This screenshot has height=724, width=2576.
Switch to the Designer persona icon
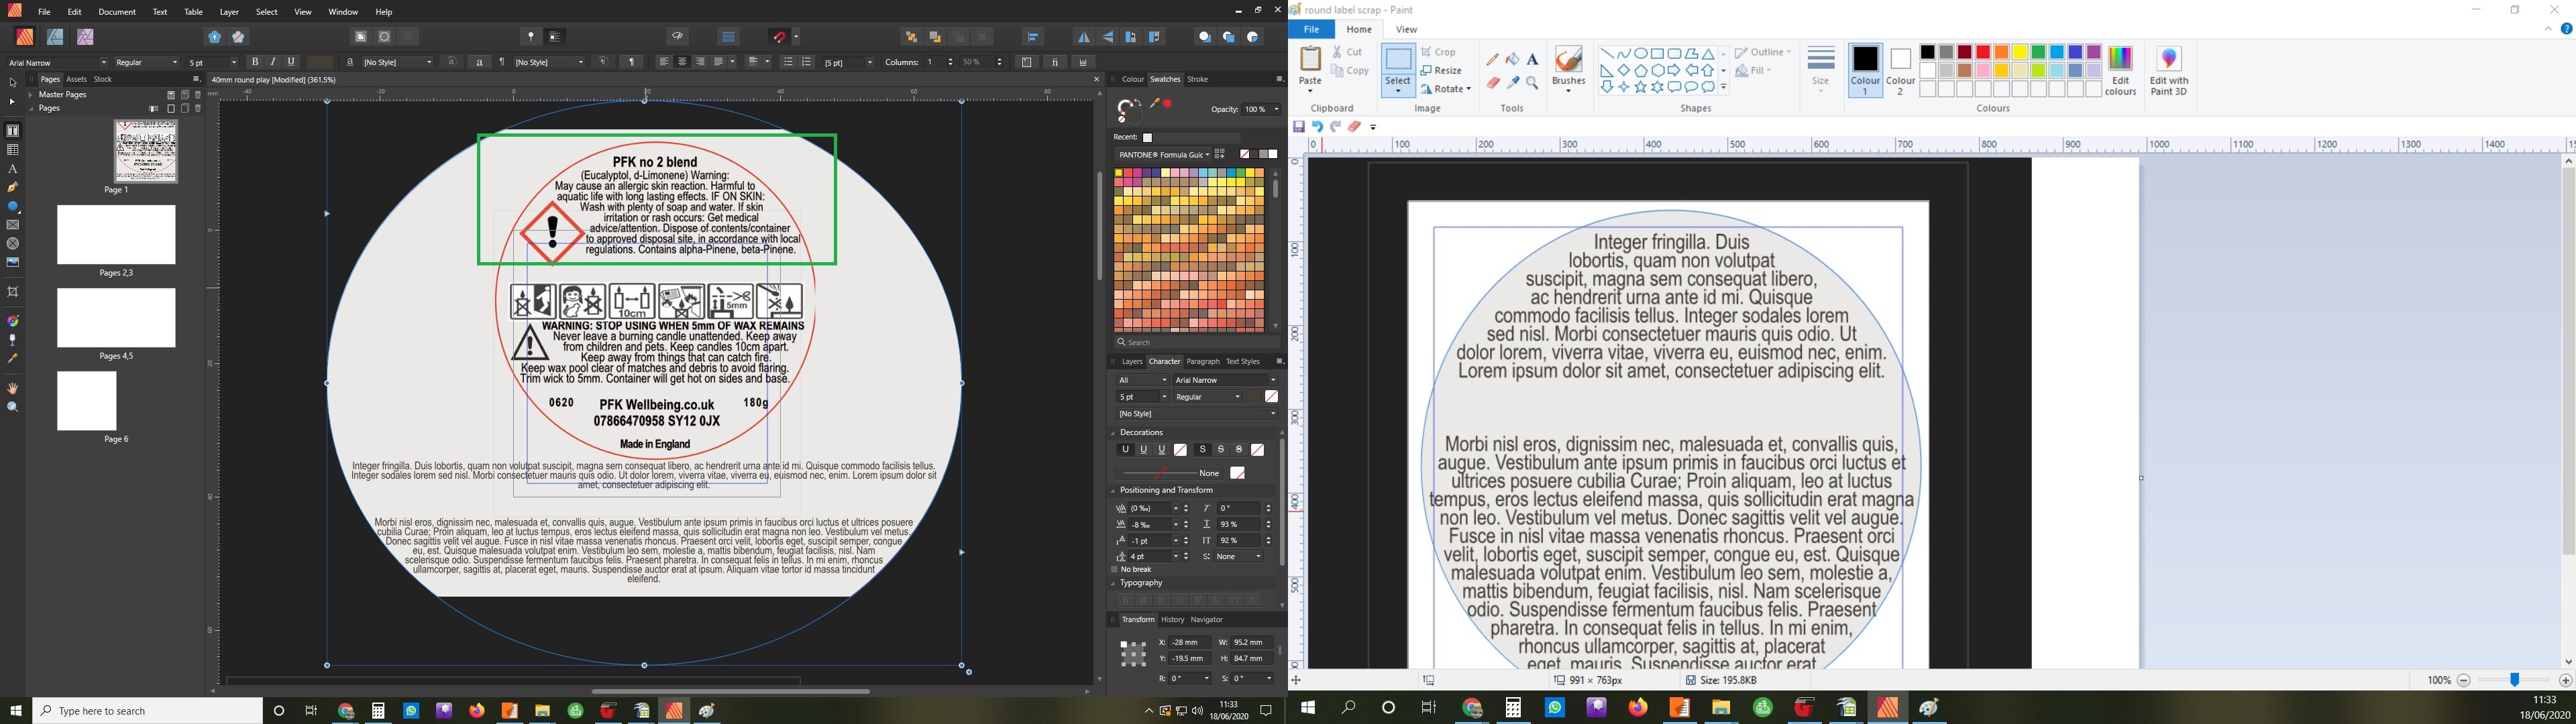[55, 37]
